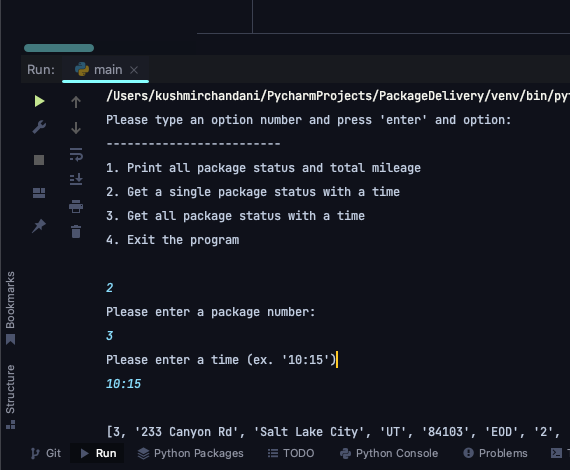Screen dimensions: 570x470
Task: Open the TODO tool window
Action: [x=291, y=453]
